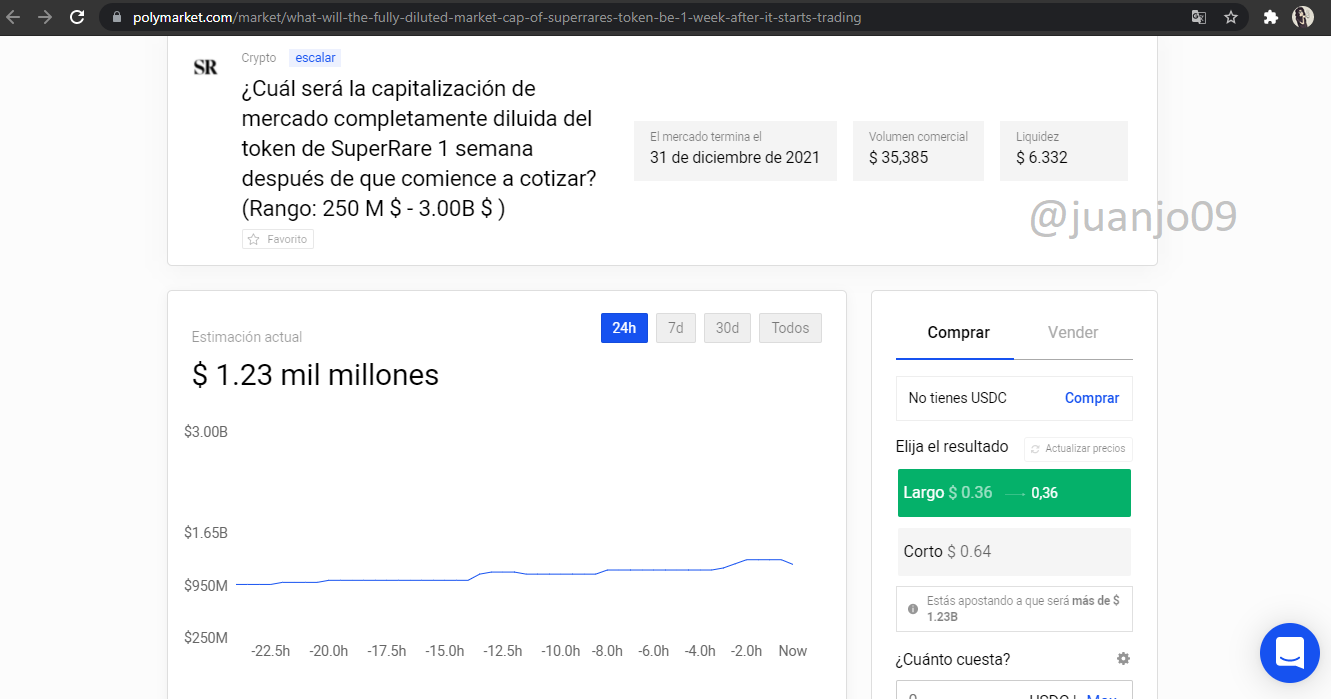This screenshot has width=1331, height=699.
Task: Click the ¿Cuánto cuesta? label
Action: point(953,659)
